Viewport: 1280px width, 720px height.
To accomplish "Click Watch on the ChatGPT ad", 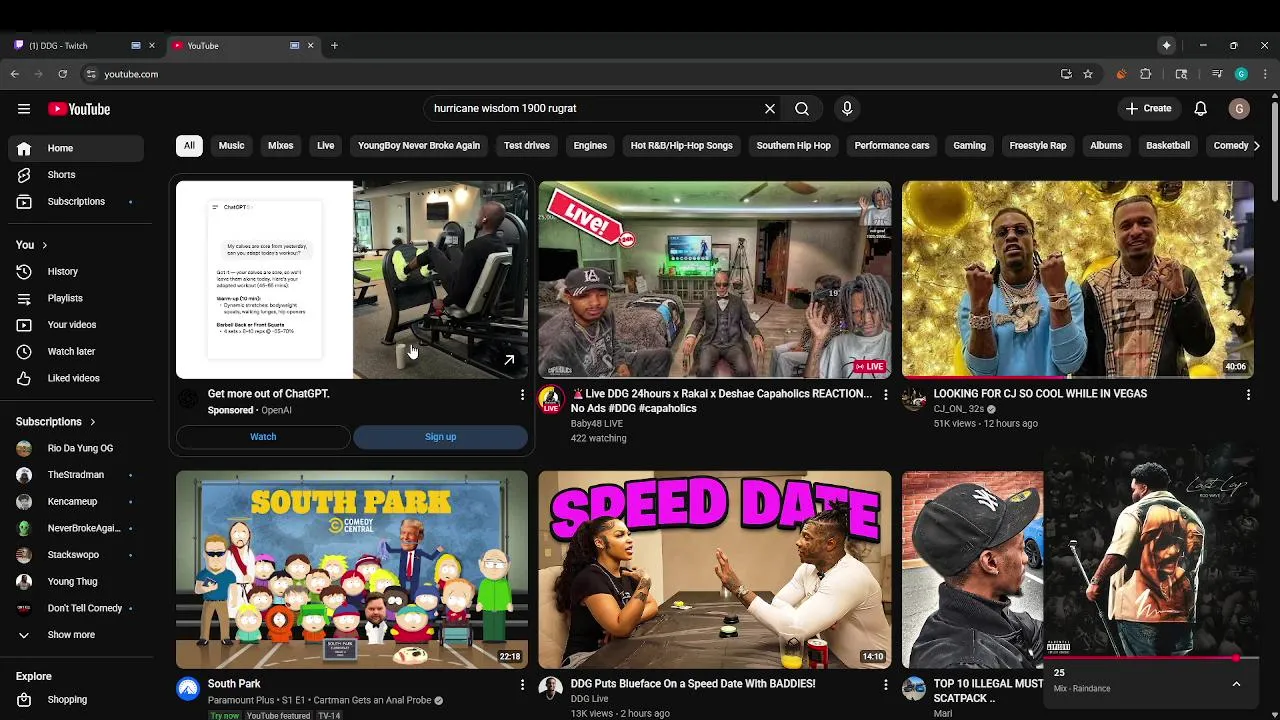I will 263,437.
